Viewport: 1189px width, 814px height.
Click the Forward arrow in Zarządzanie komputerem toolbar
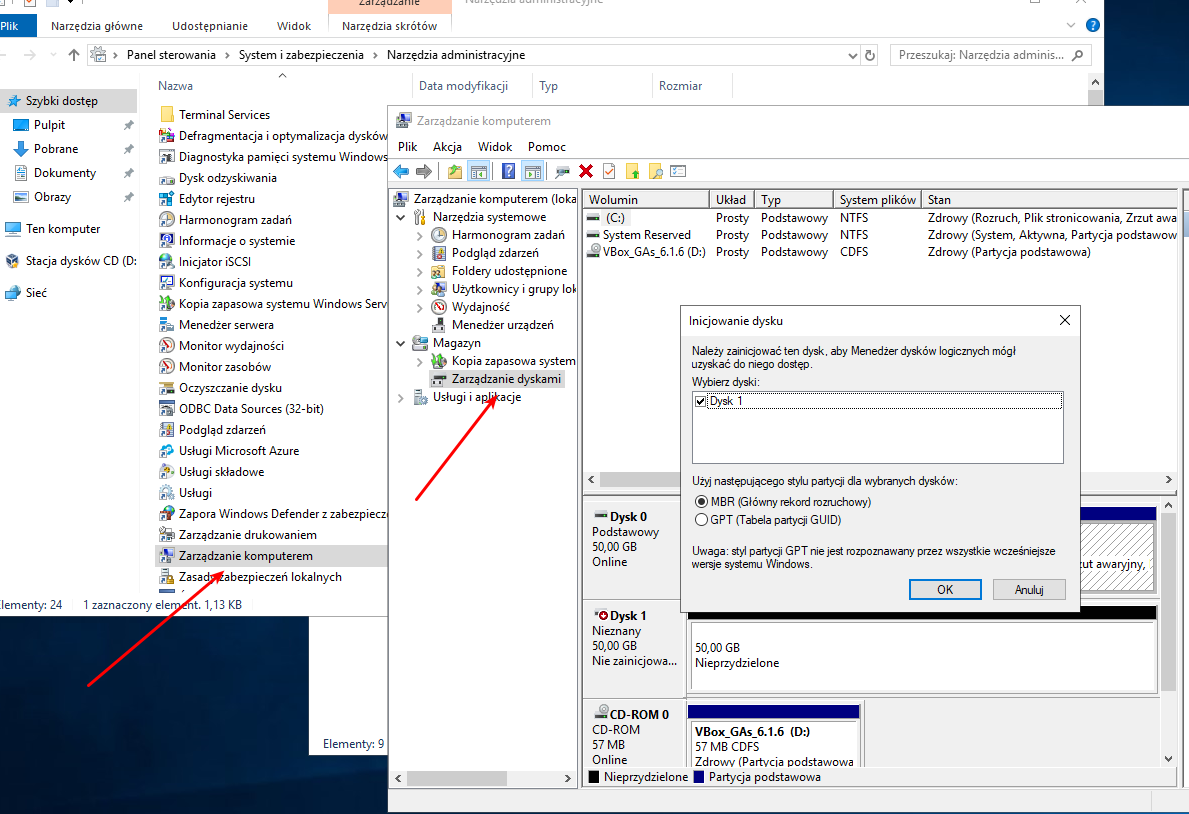pos(424,171)
